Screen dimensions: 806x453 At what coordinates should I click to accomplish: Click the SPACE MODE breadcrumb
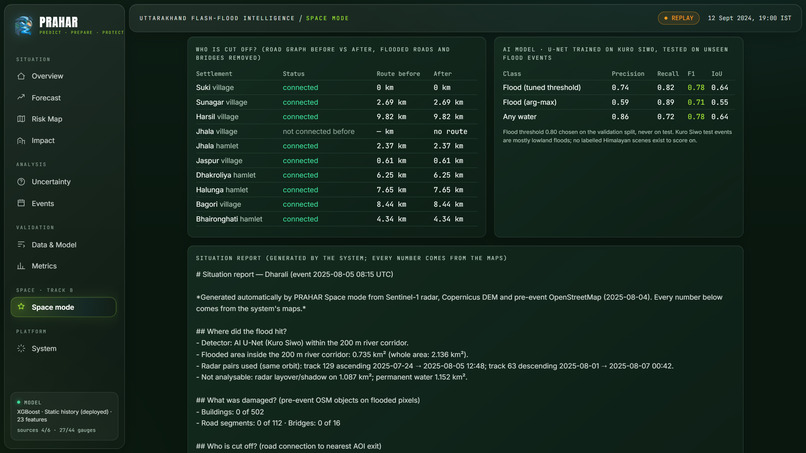click(x=327, y=18)
